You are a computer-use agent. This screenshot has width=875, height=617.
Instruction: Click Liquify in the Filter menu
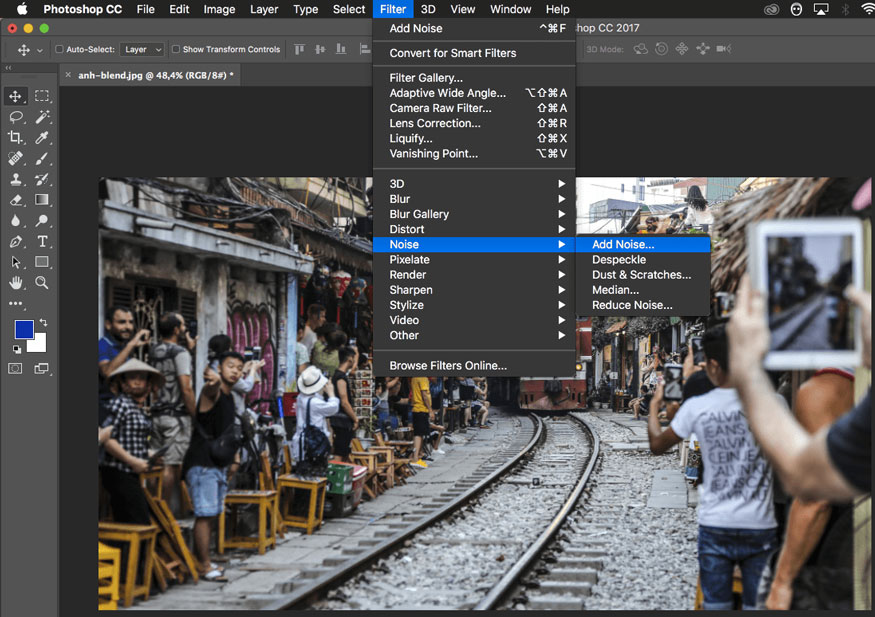pyautogui.click(x=411, y=138)
